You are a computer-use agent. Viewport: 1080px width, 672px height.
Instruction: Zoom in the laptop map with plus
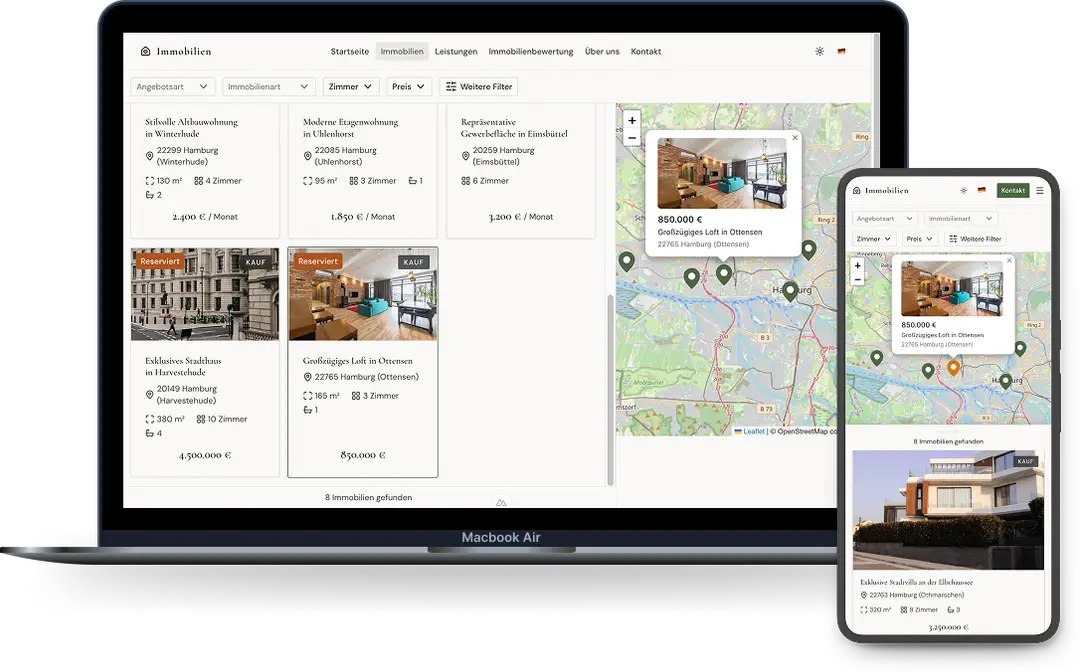tap(632, 121)
